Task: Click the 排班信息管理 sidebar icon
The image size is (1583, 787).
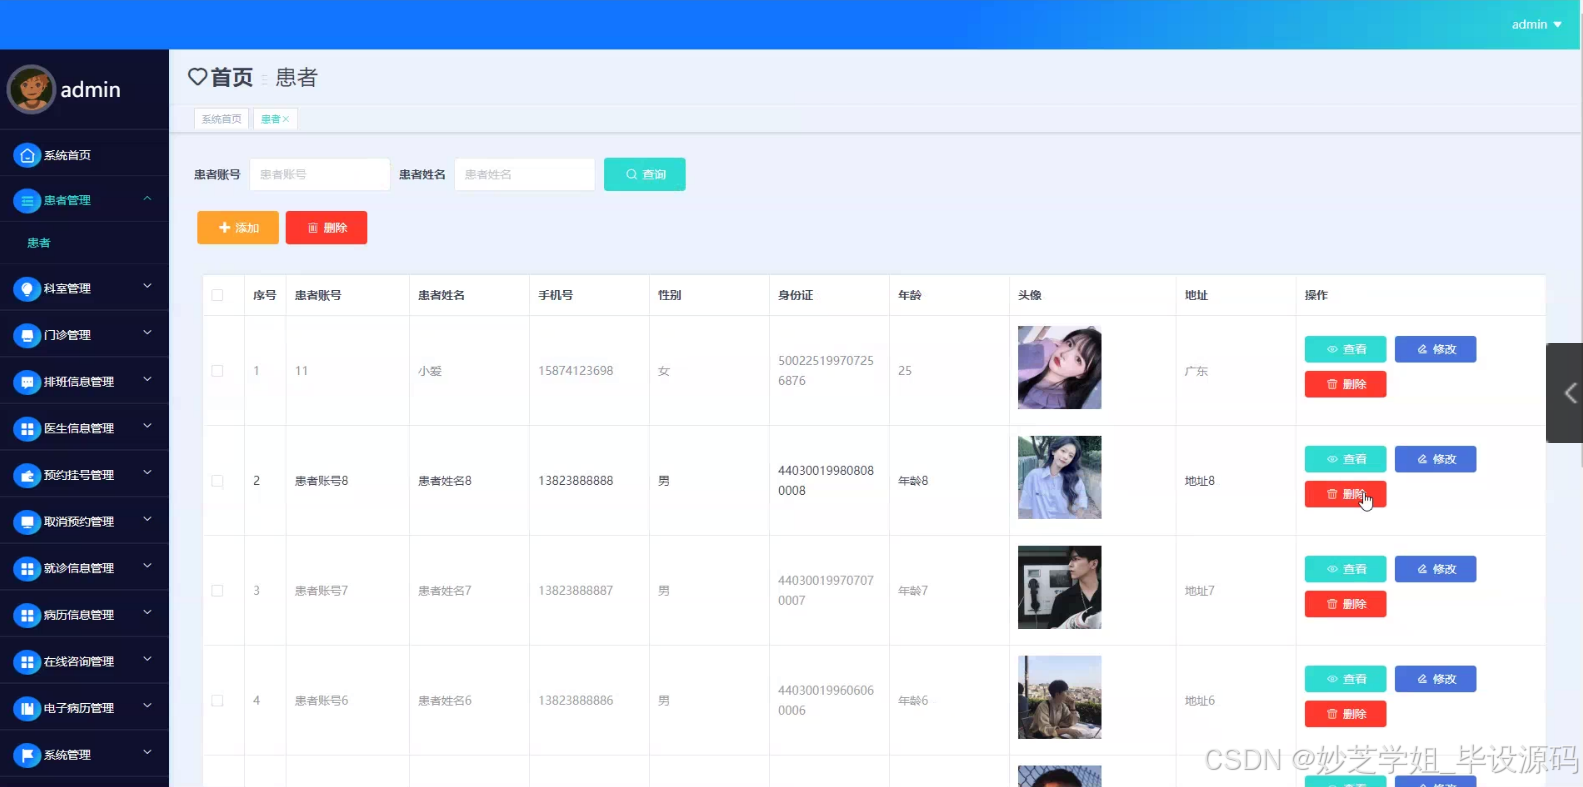Action: coord(27,382)
